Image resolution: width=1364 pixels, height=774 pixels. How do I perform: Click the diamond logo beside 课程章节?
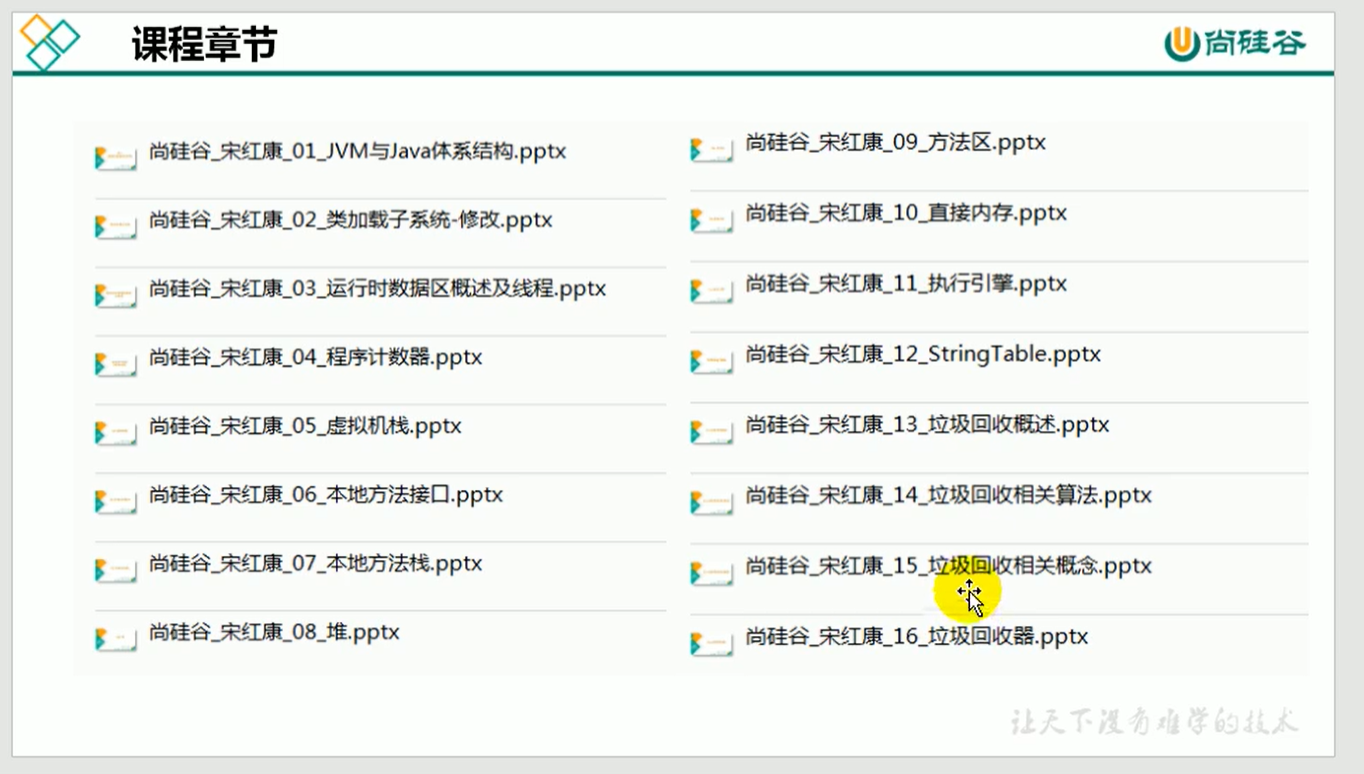49,42
